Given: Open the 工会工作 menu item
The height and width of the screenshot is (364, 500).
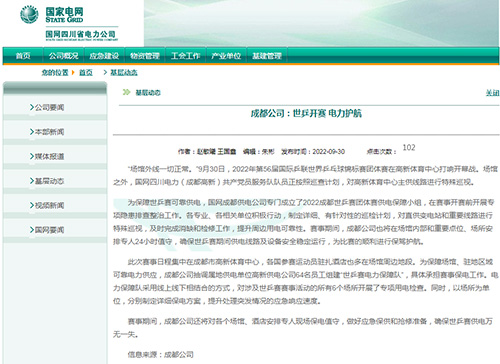Looking at the screenshot, I should pyautogui.click(x=186, y=56).
